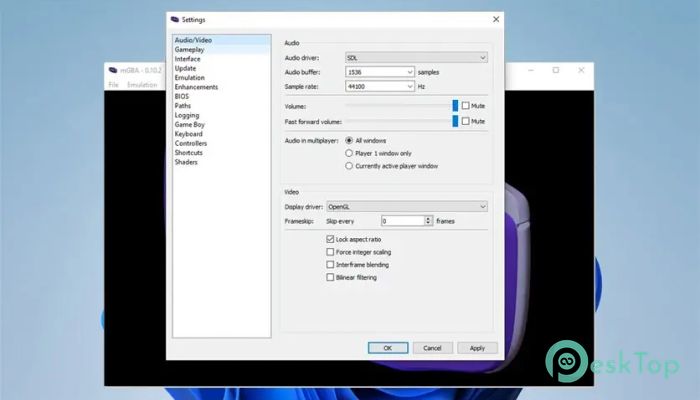
Task: Select Enhancements in the sidebar
Action: pos(221,87)
